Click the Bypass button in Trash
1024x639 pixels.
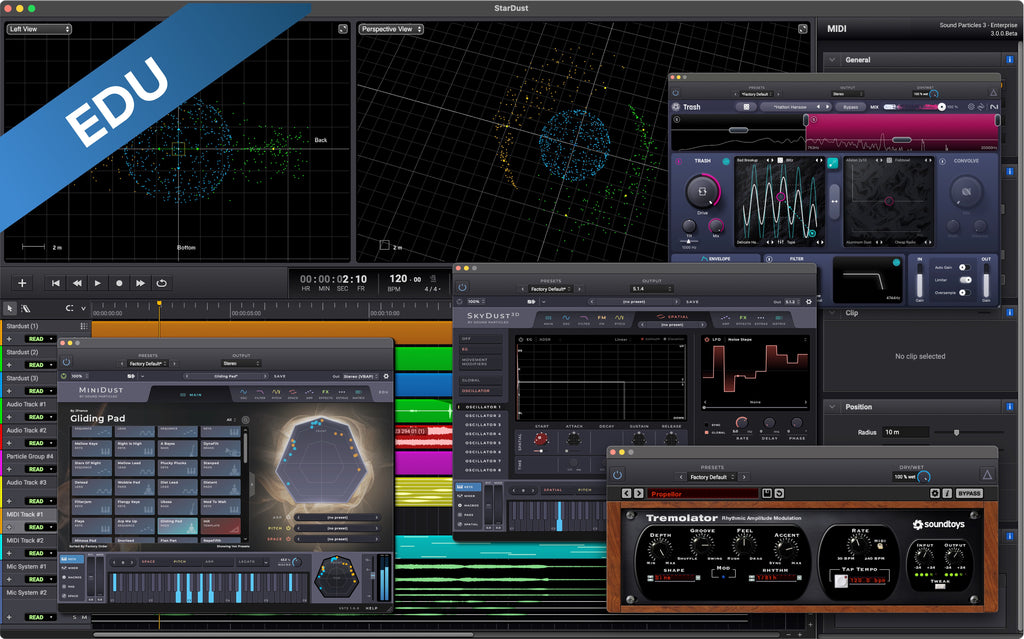coord(850,107)
